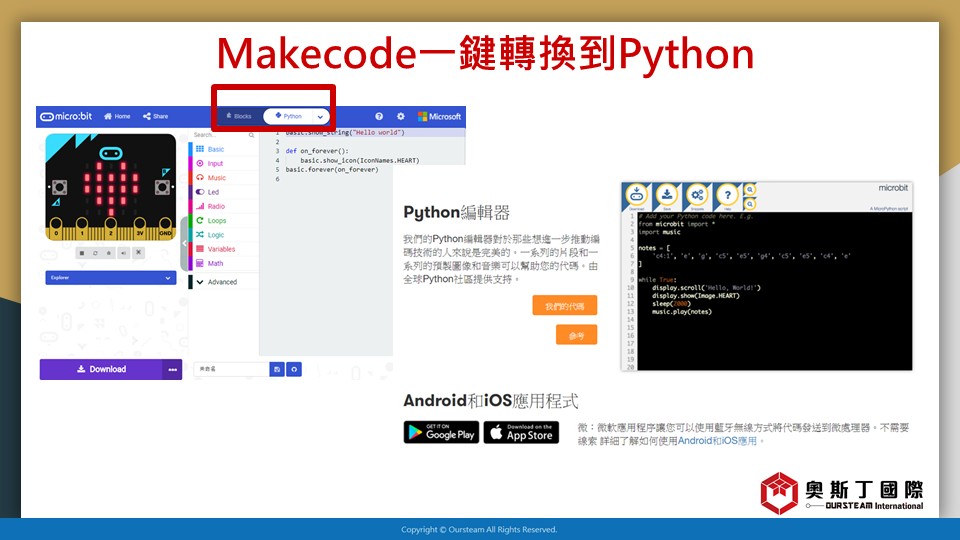Zoom out using the lower magnifier icon
This screenshot has height=540, width=960.
coord(750,204)
